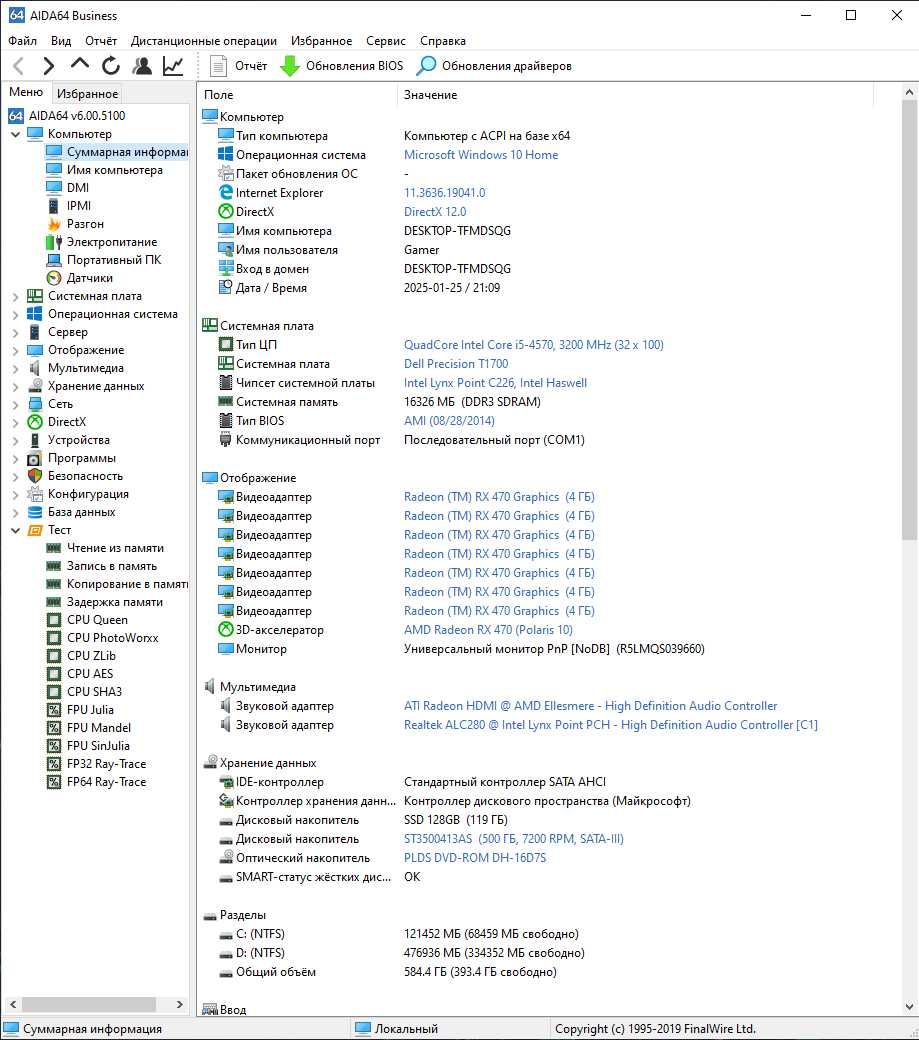Click the Обновления драйверов magnifier icon
919x1040 pixels.
[x=426, y=66]
